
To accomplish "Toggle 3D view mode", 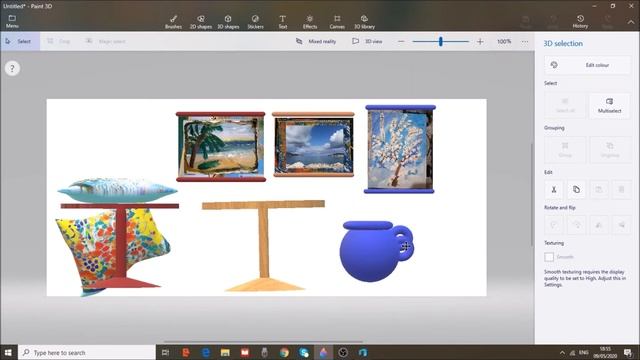I will pos(367,41).
